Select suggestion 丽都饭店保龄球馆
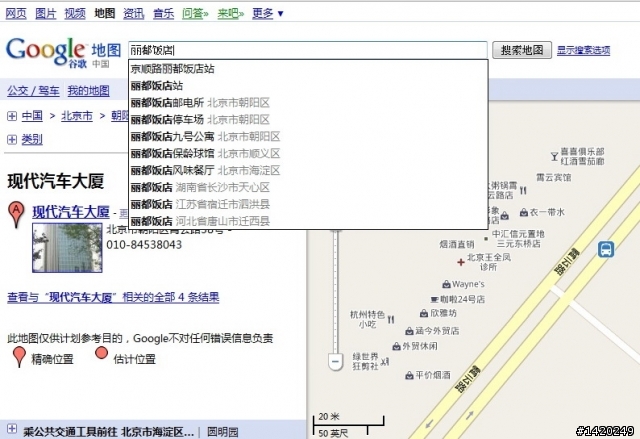 [308, 153]
